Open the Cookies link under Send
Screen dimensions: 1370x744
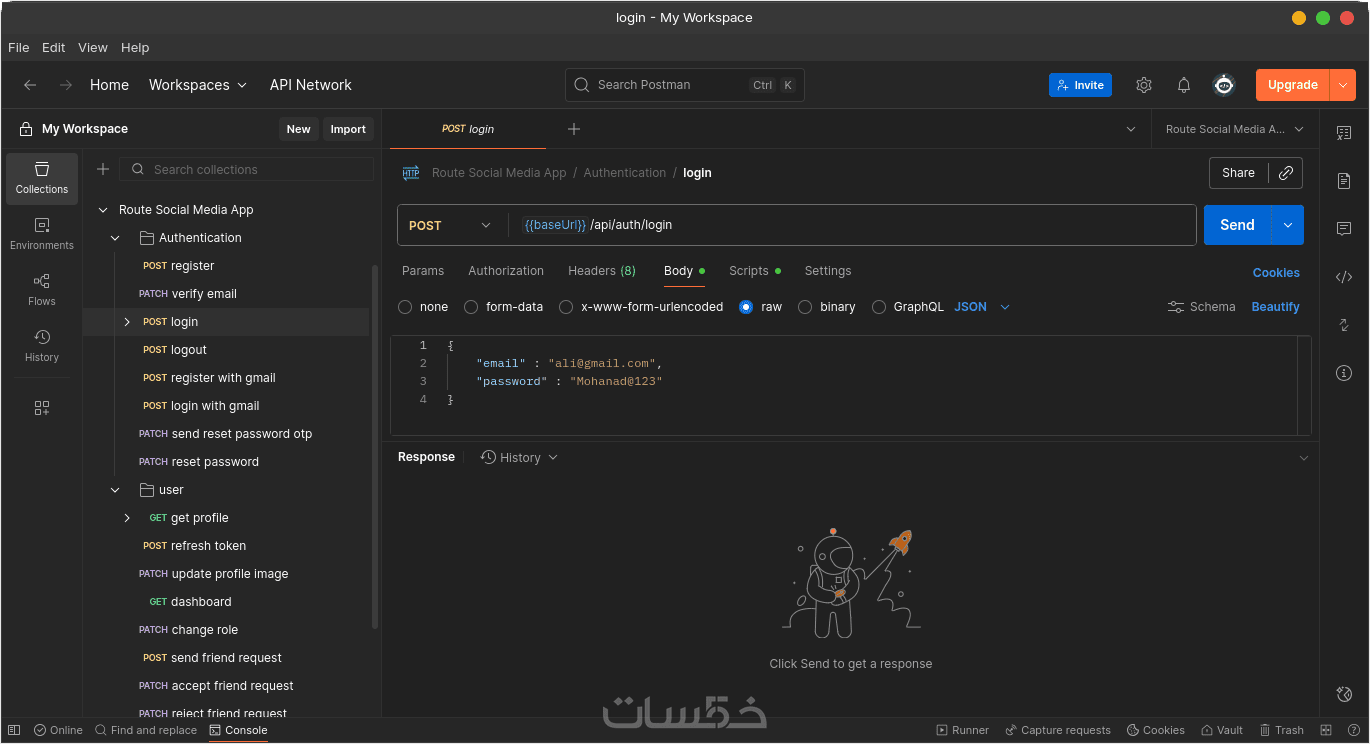pos(1276,272)
